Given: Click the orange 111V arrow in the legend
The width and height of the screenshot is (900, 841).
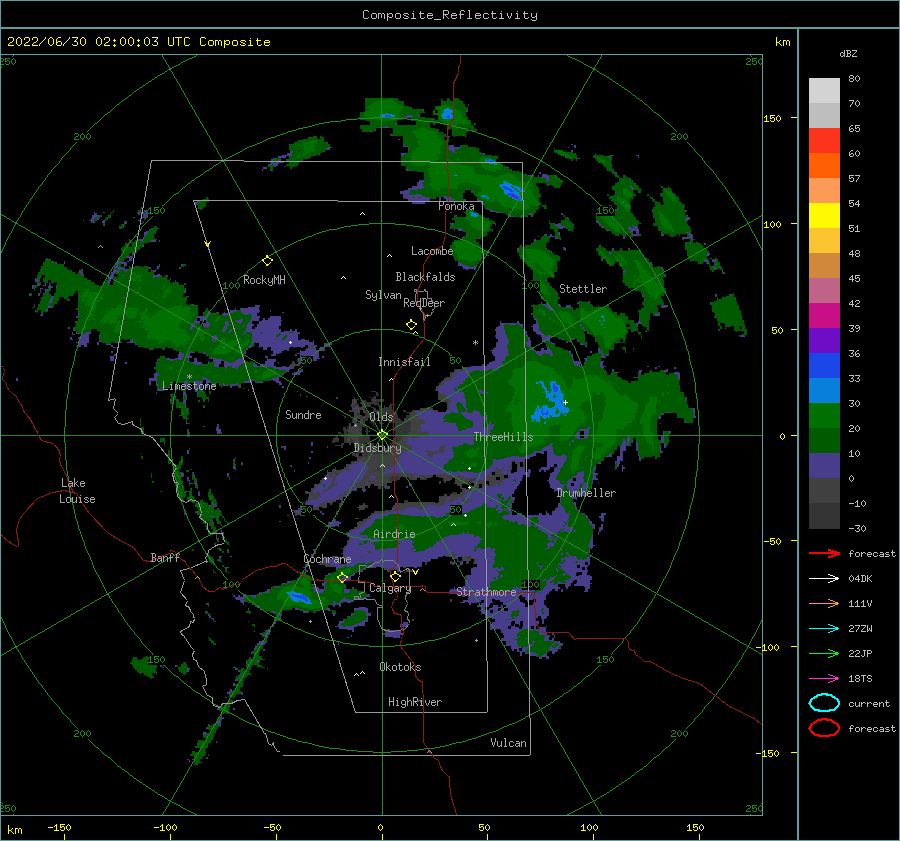Looking at the screenshot, I should coord(824,603).
